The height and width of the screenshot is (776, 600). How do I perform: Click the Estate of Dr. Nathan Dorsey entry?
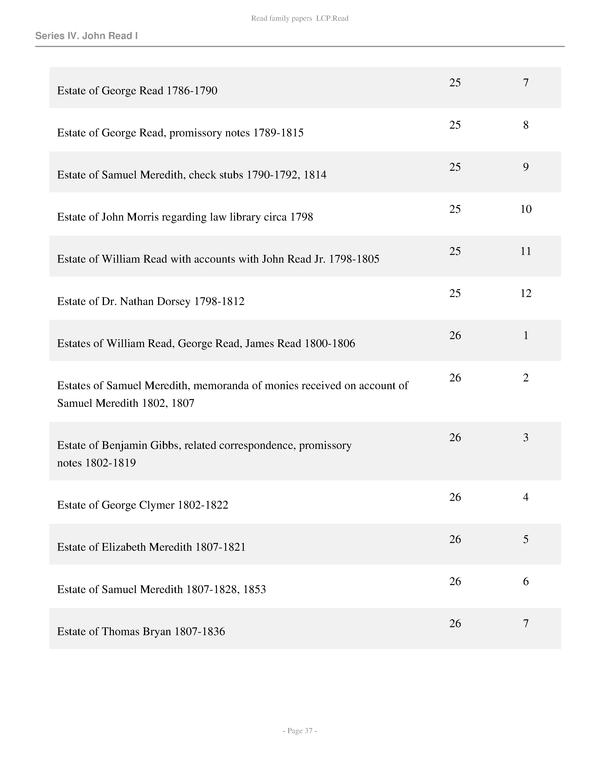(151, 301)
